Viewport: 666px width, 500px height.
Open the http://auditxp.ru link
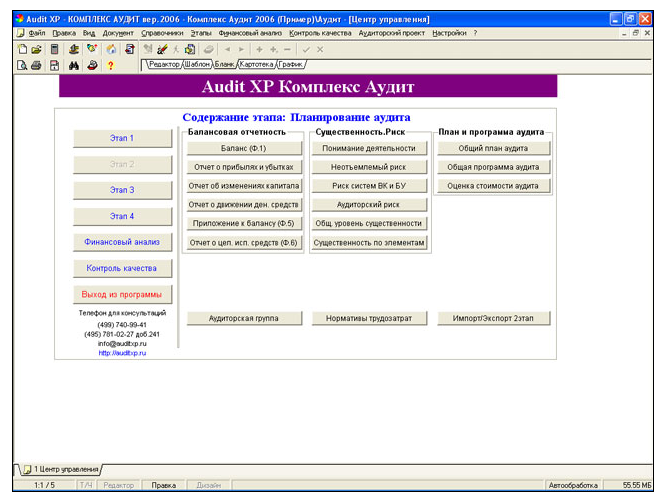pyautogui.click(x=122, y=353)
